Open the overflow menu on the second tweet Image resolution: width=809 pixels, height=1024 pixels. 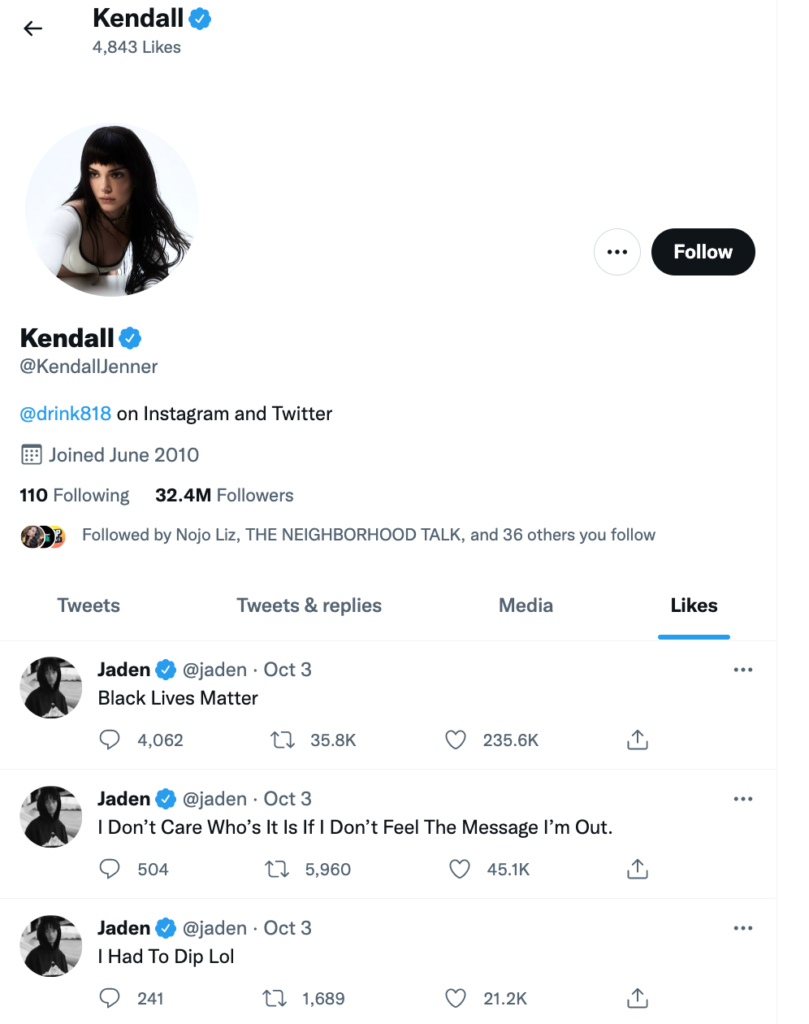pyautogui.click(x=743, y=798)
